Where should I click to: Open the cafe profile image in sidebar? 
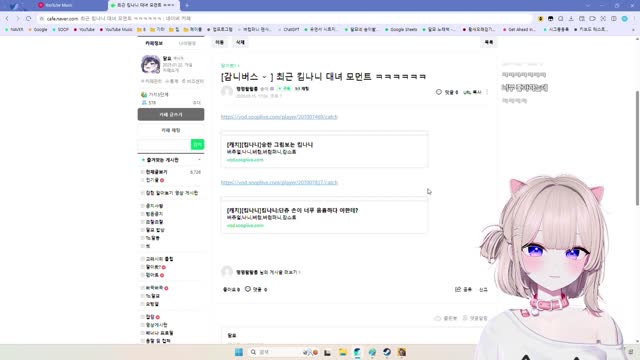150,64
